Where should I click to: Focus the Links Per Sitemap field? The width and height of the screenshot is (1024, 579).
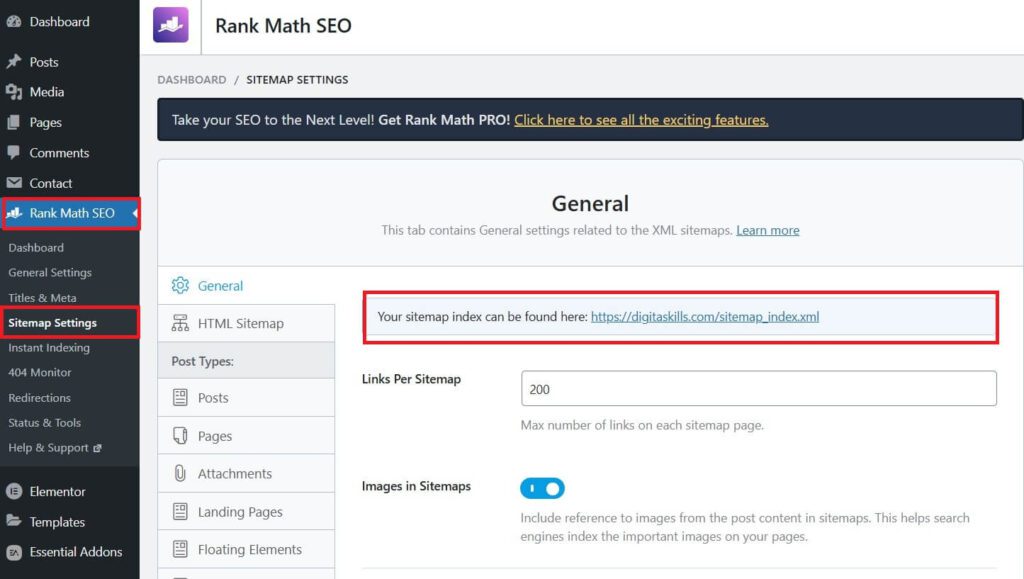coord(759,388)
